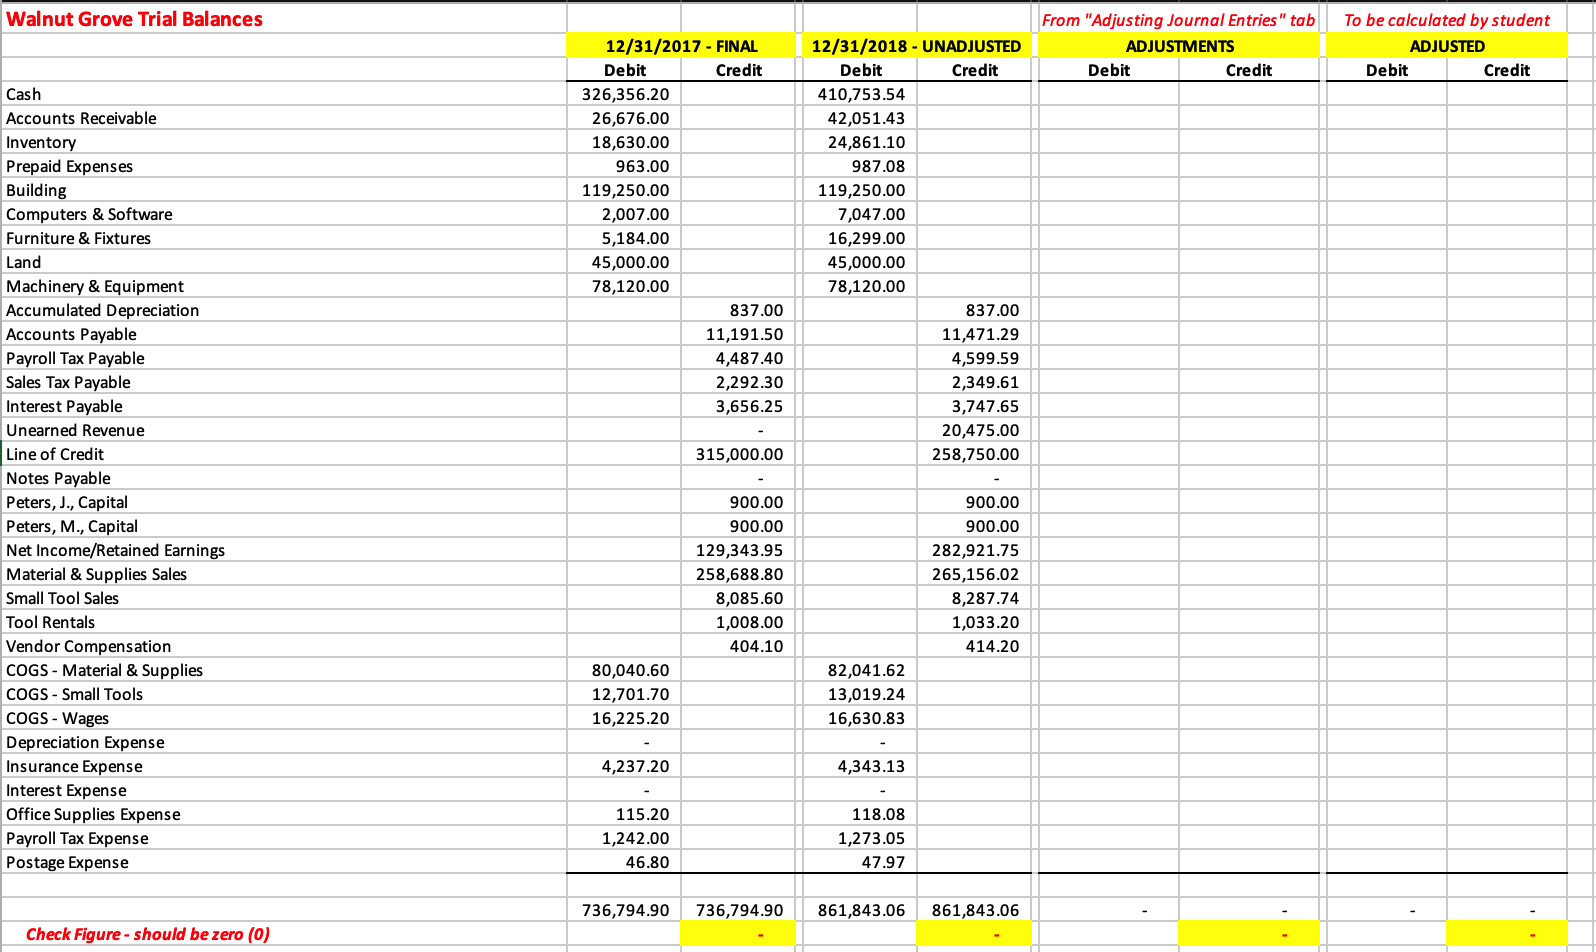
Task: Select Sales Tax Payable credit 2,349.61
Action: [974, 382]
